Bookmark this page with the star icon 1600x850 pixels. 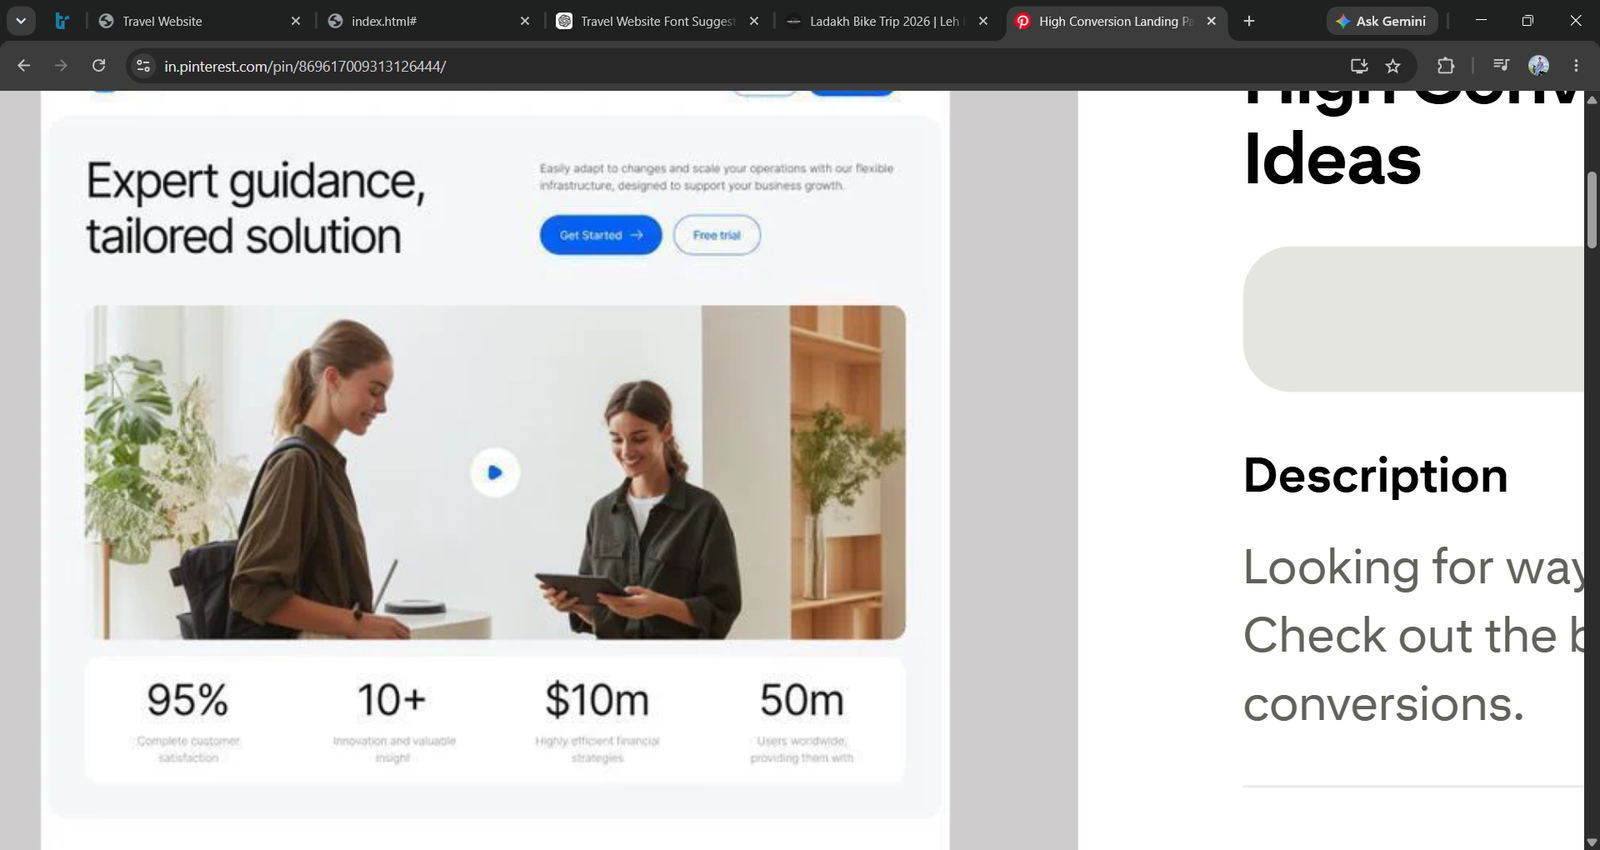tap(1393, 66)
